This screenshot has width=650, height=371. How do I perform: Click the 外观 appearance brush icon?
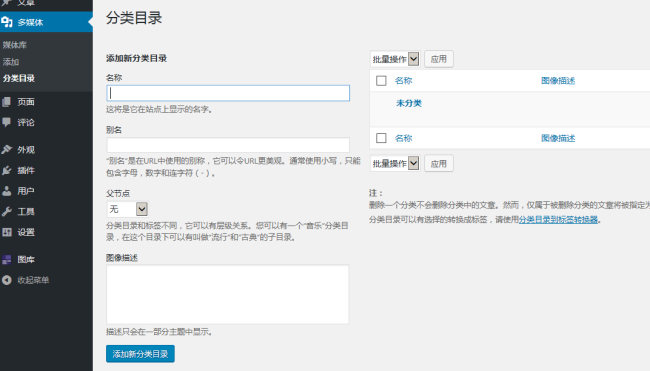[6, 150]
